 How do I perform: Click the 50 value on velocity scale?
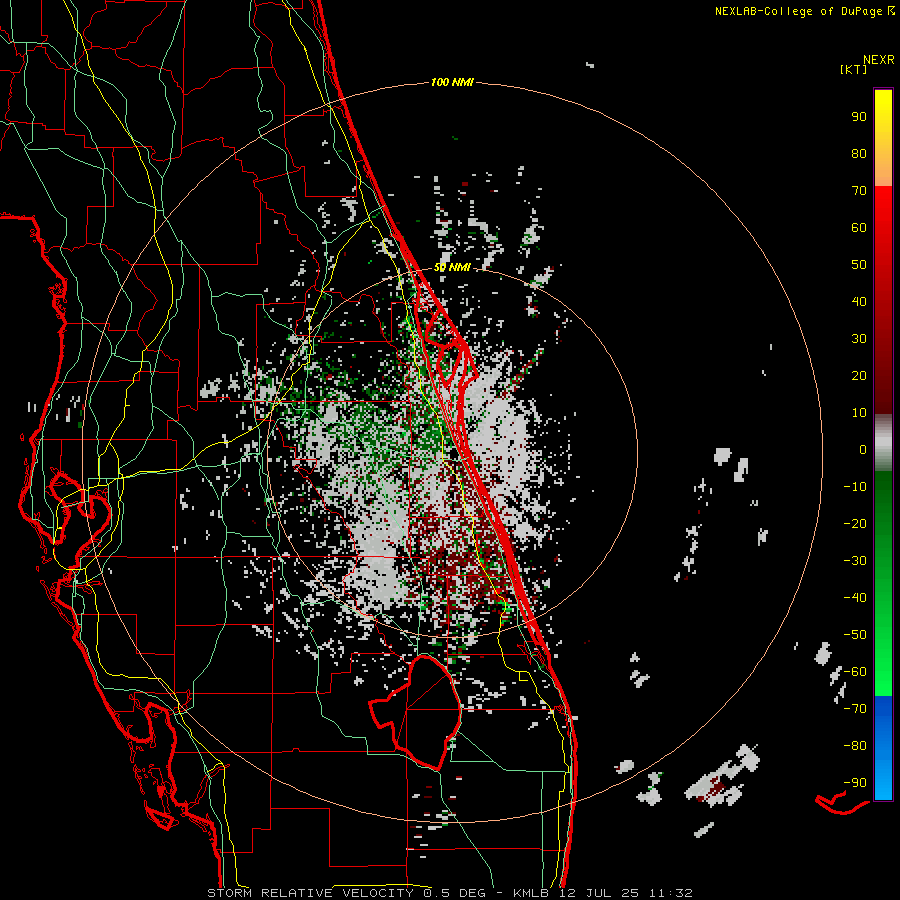pos(859,265)
